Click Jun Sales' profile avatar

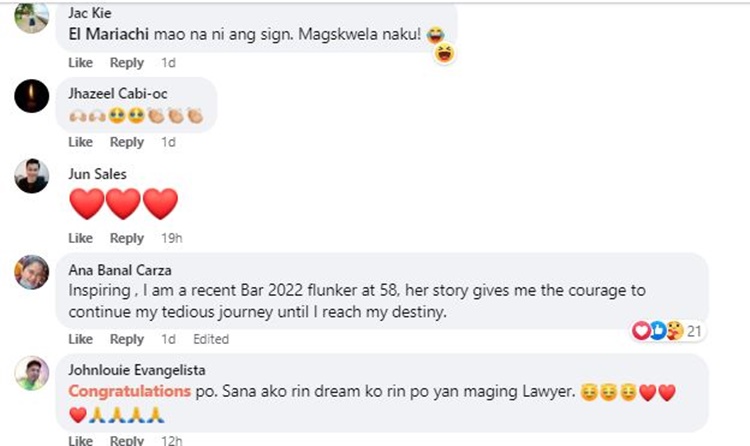coord(32,176)
